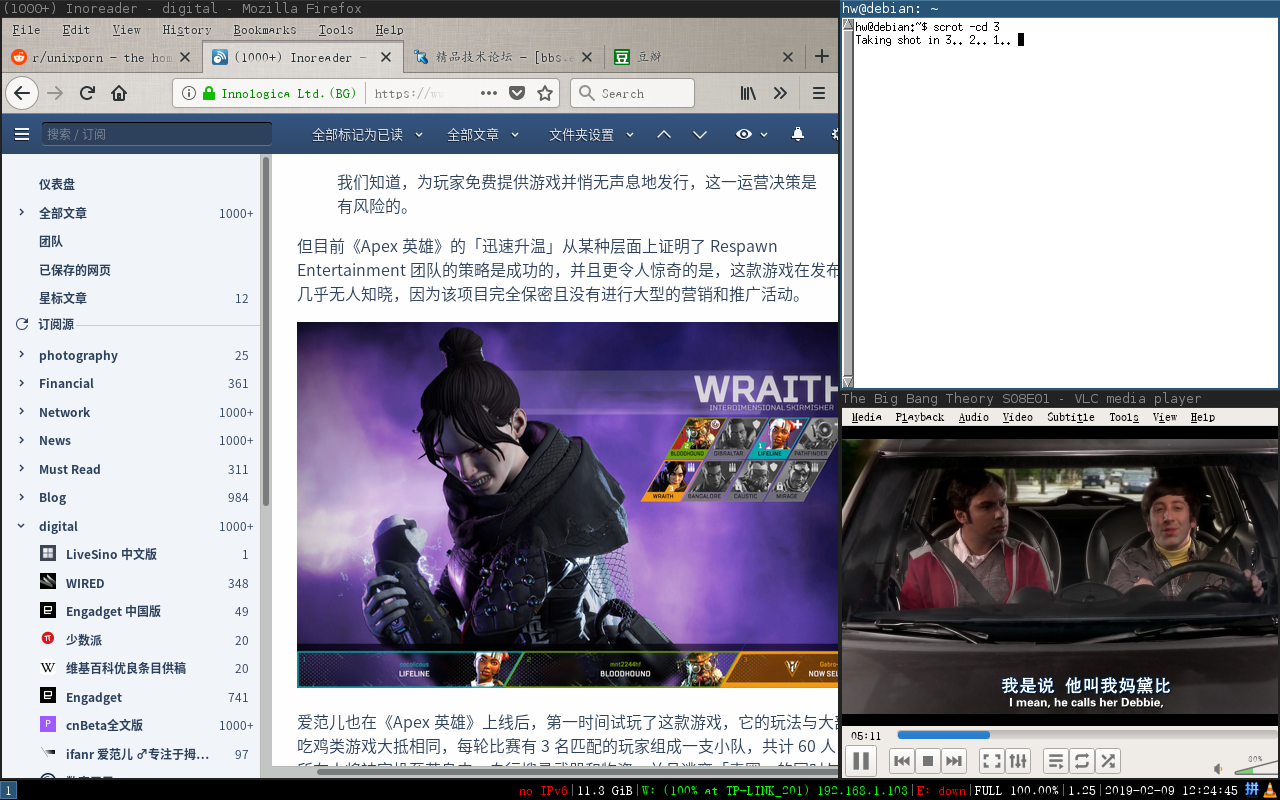Image resolution: width=1280 pixels, height=800 pixels.
Task: Refresh the 订阅源 subscriptions section
Action: point(22,324)
